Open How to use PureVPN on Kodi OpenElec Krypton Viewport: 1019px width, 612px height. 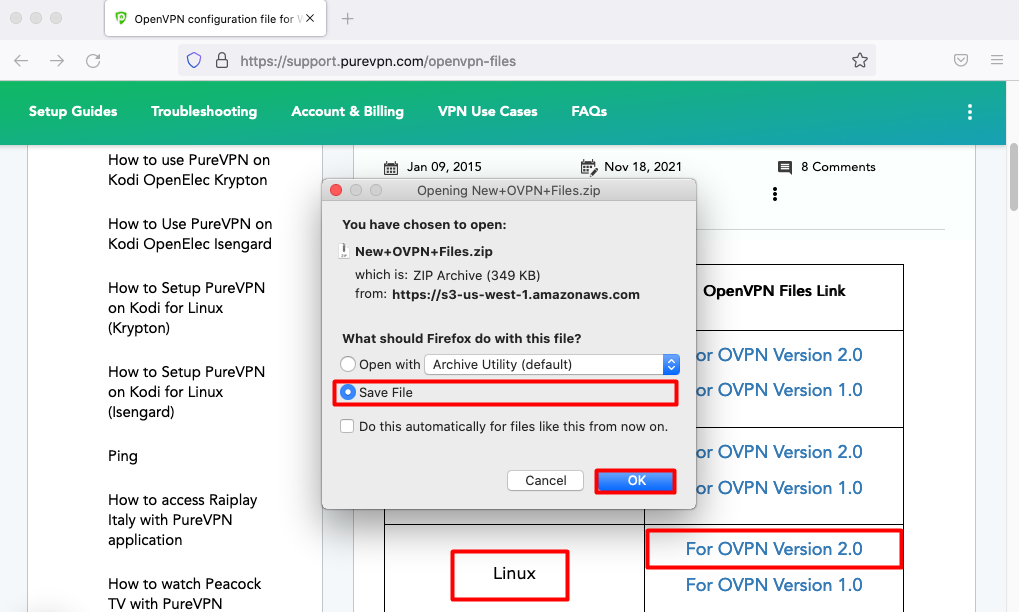tap(188, 170)
